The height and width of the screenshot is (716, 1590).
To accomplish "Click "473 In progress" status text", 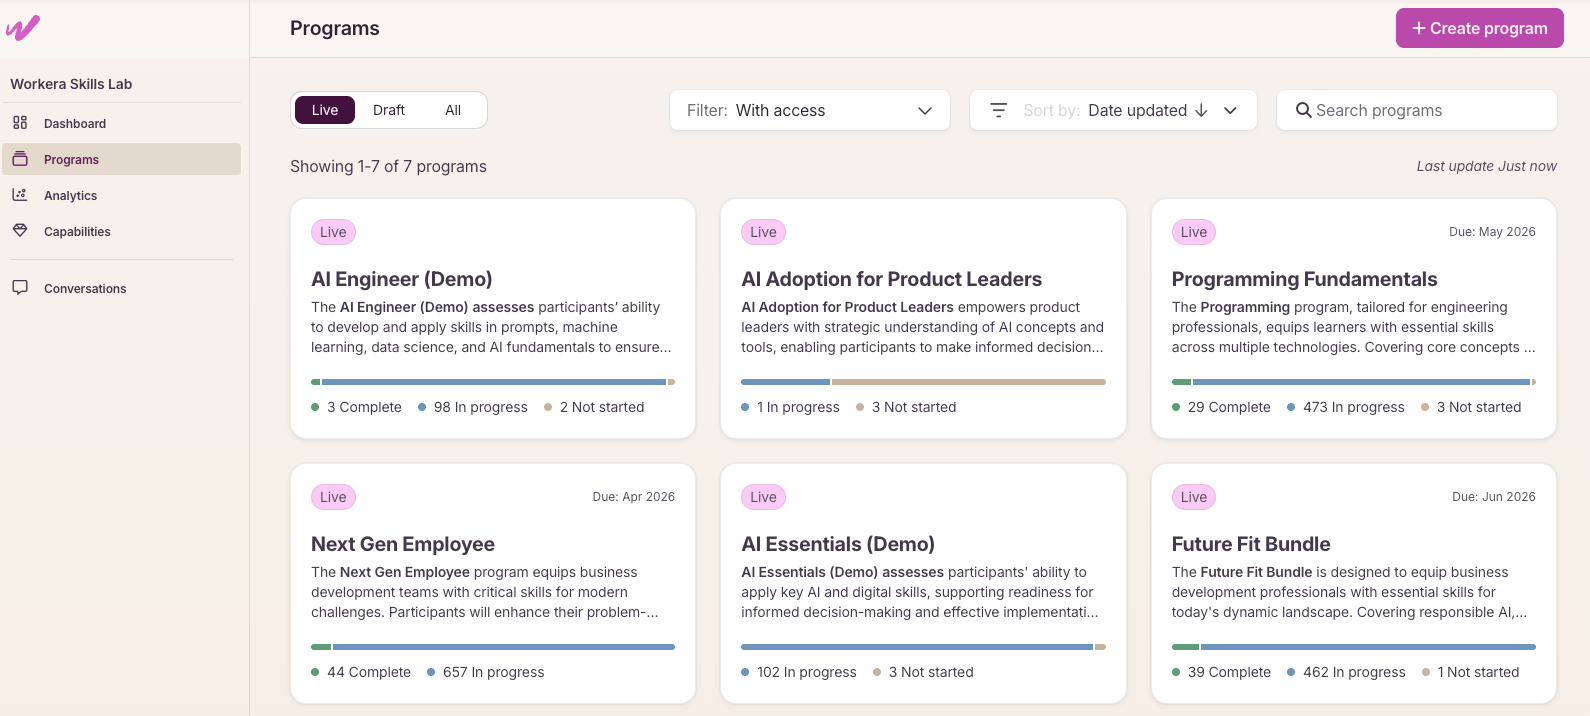I will pos(1354,407).
